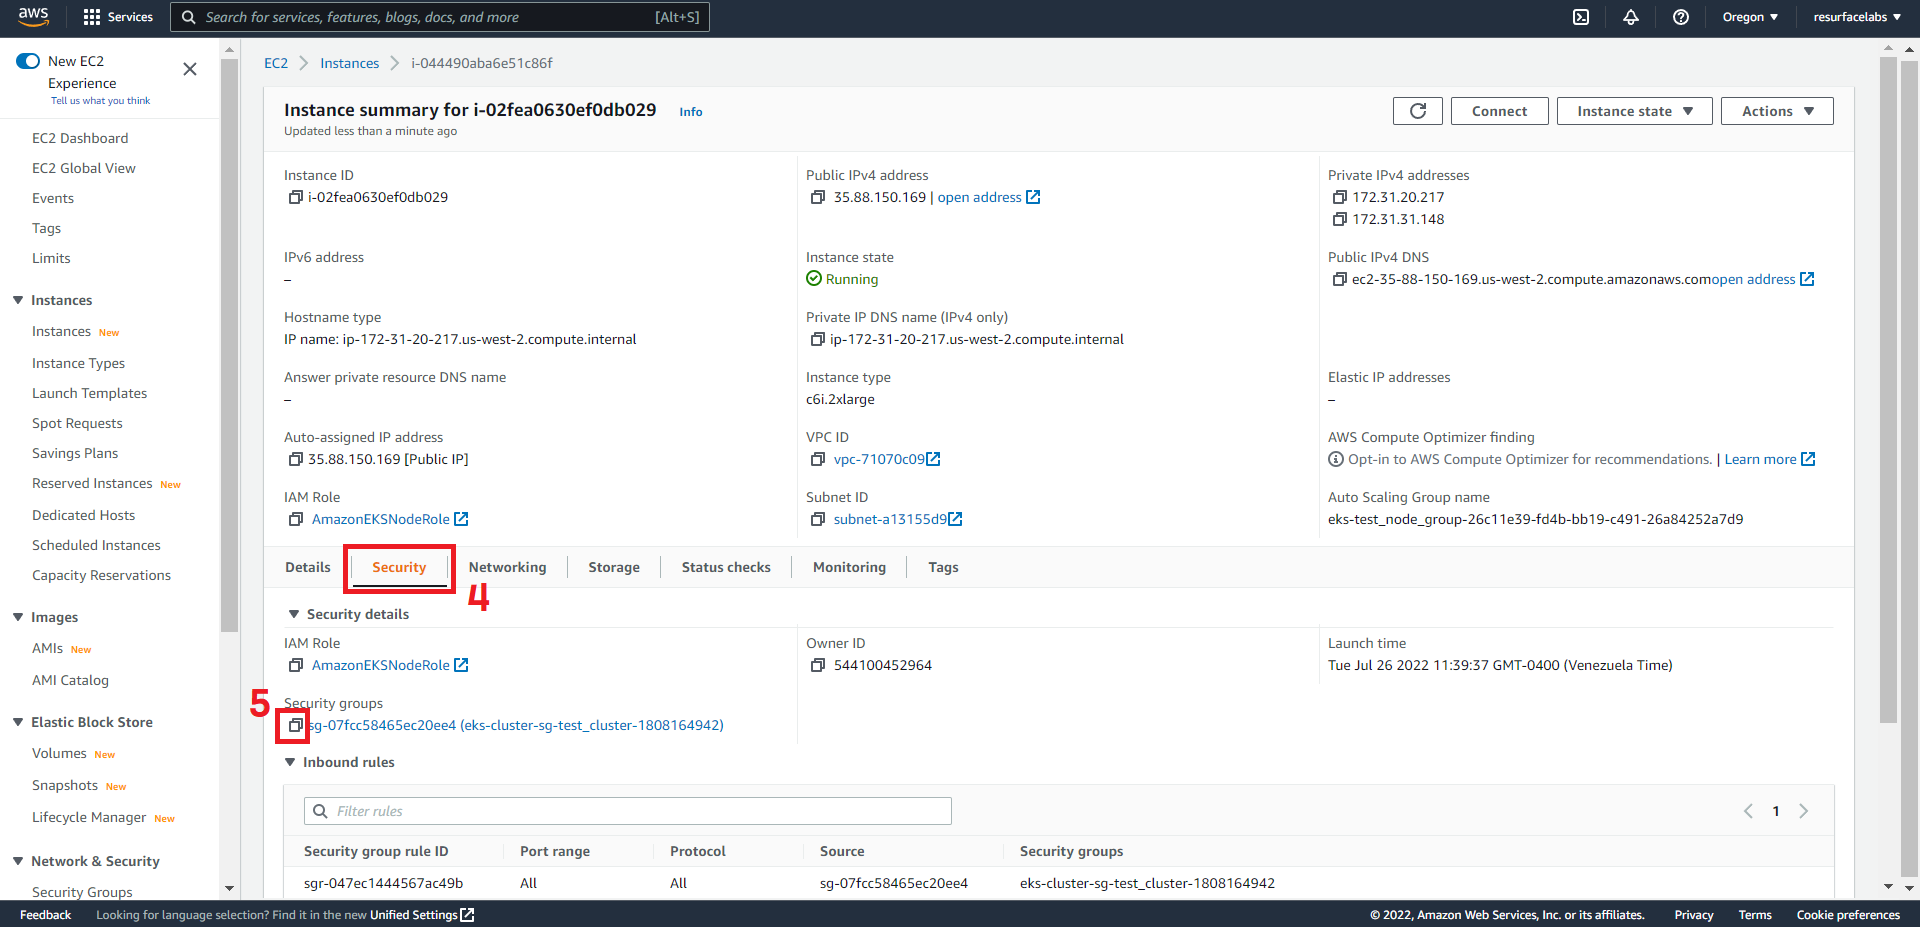
Task: Copy the auto-assigned IP address
Action: click(295, 459)
